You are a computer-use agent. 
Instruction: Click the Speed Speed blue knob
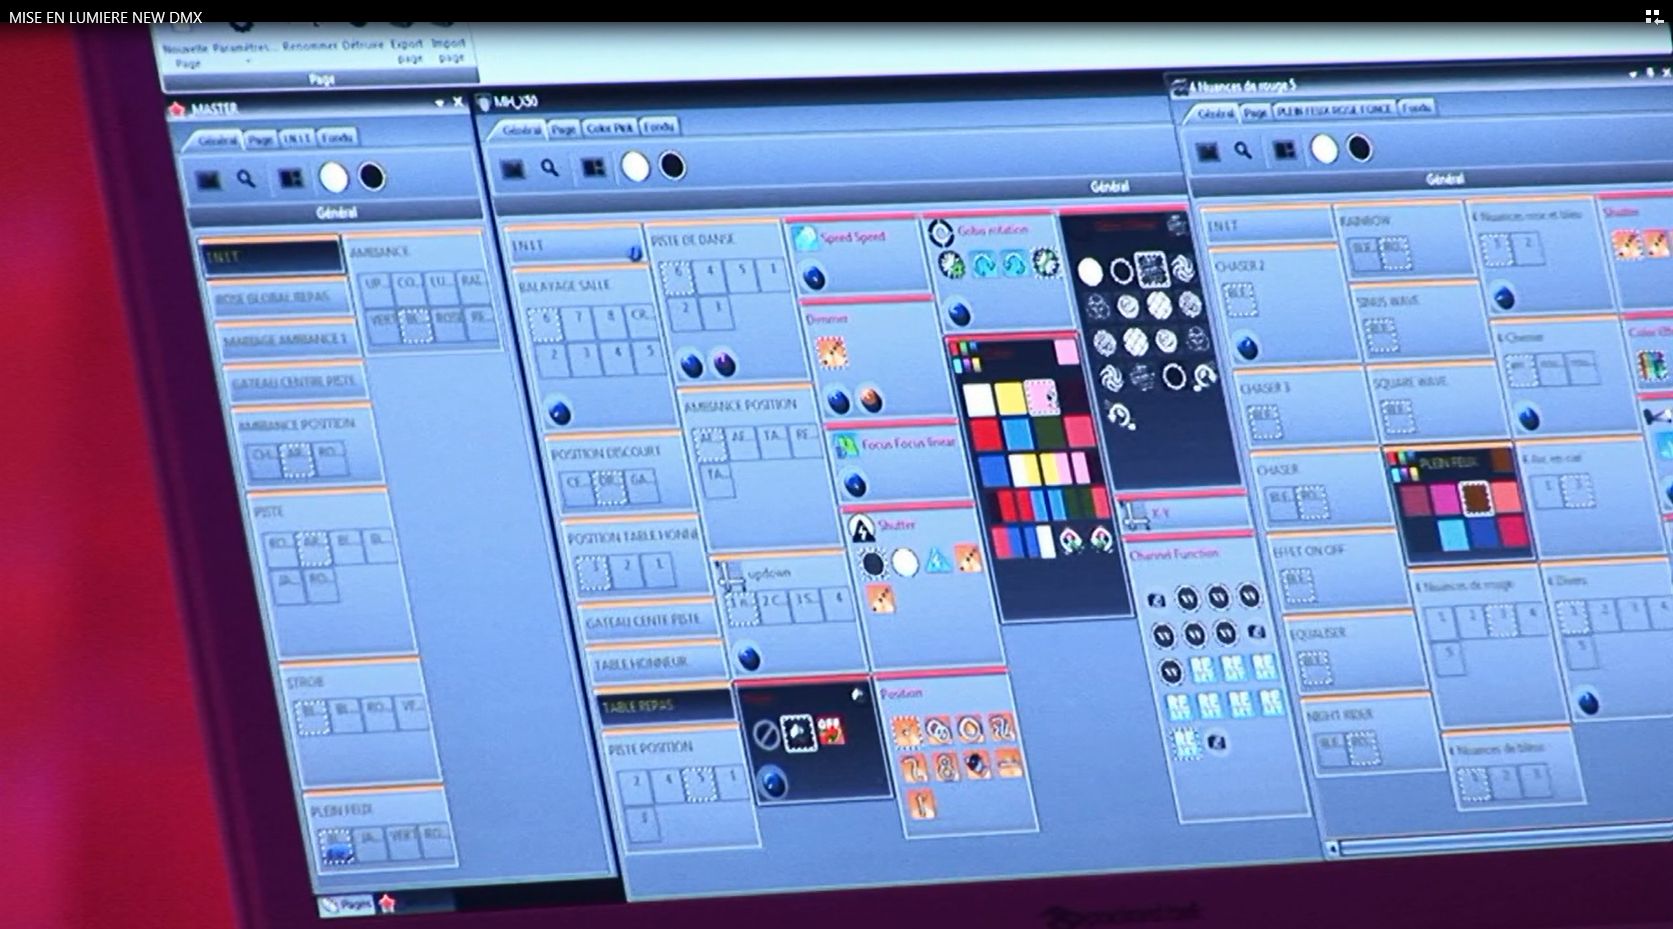click(814, 277)
